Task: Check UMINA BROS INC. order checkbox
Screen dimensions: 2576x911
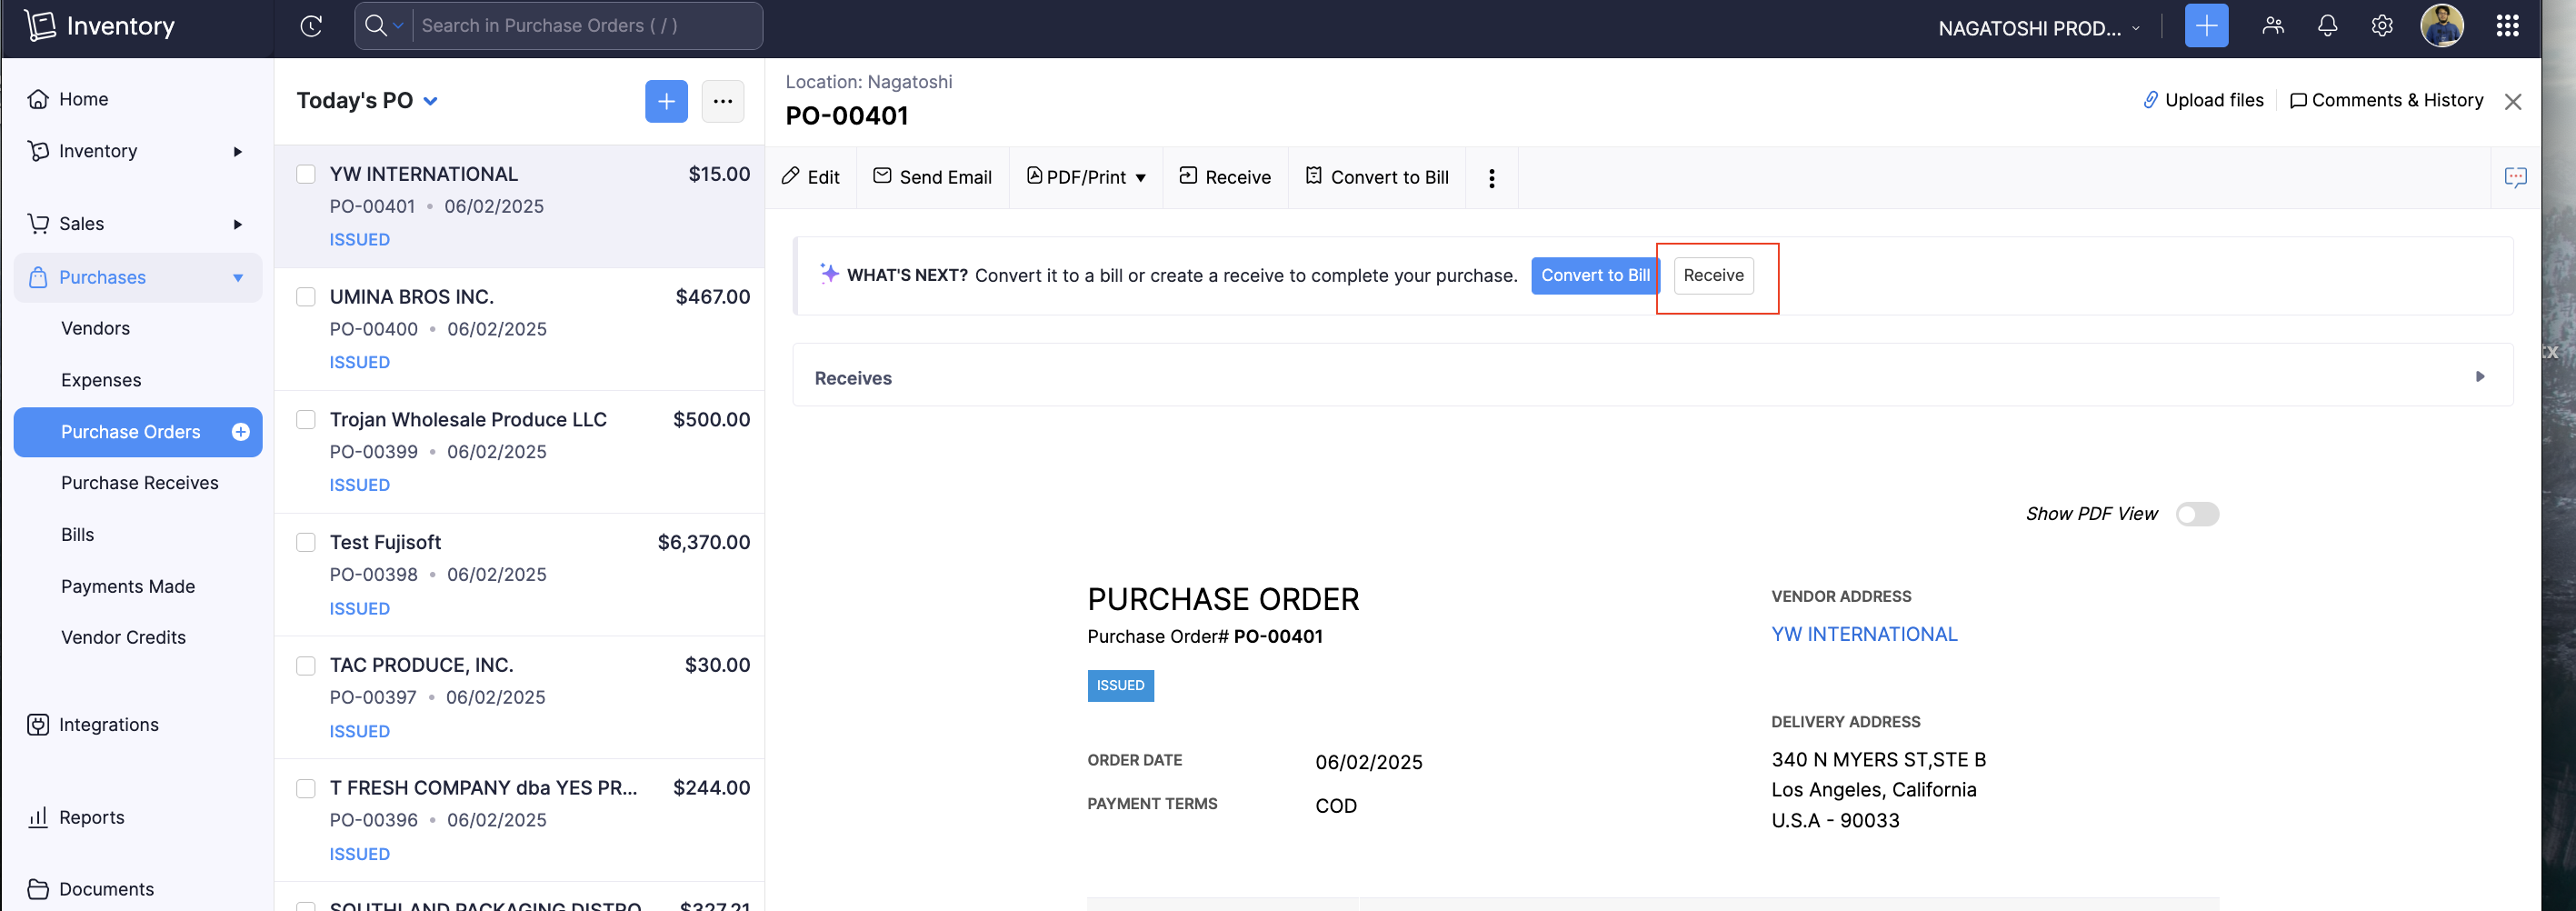Action: [306, 297]
